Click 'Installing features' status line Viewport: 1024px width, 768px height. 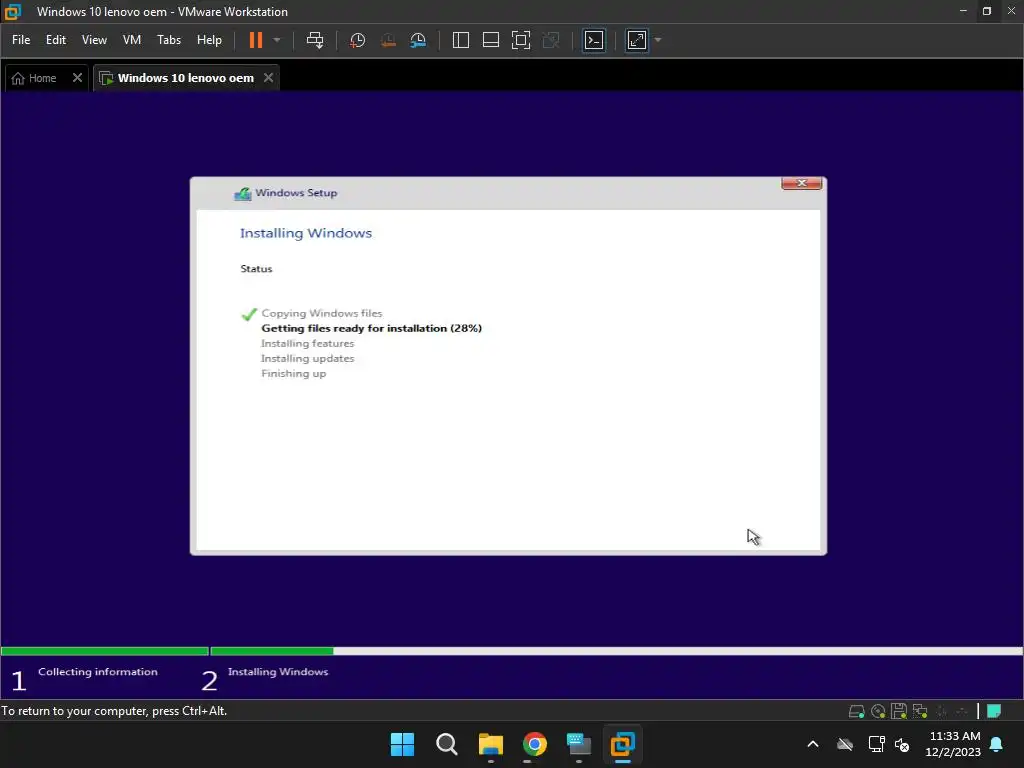(x=307, y=344)
